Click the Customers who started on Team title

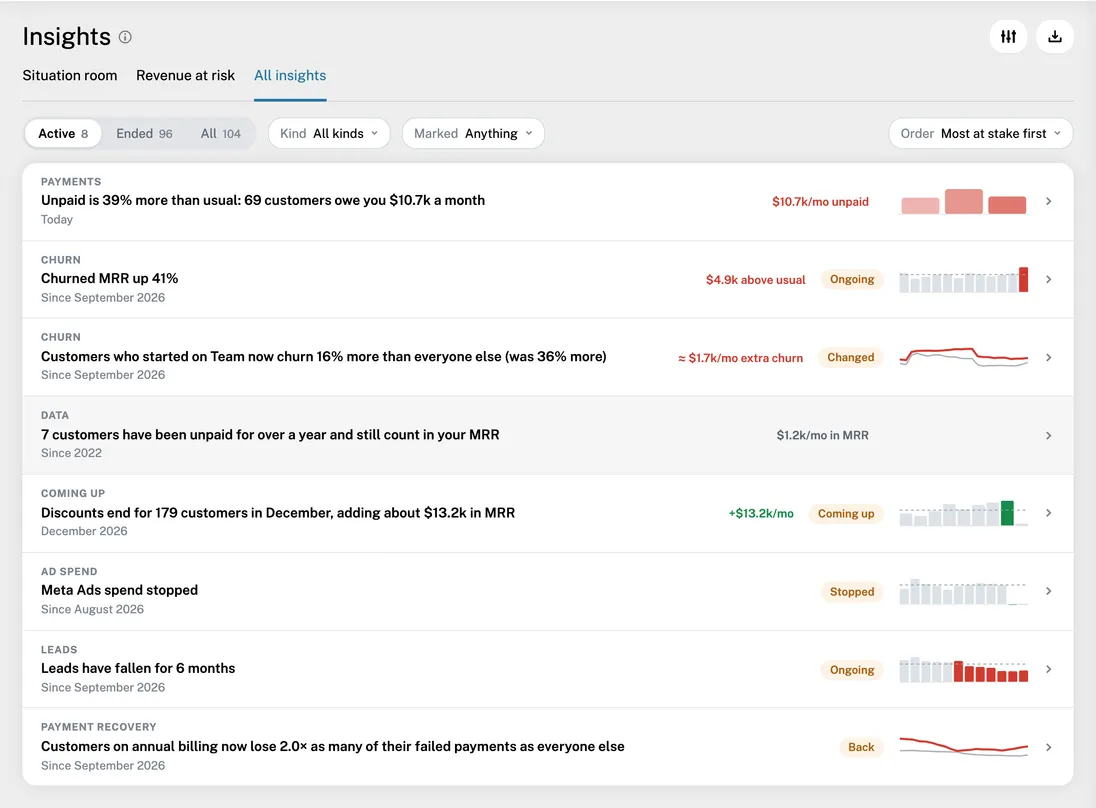click(x=324, y=356)
